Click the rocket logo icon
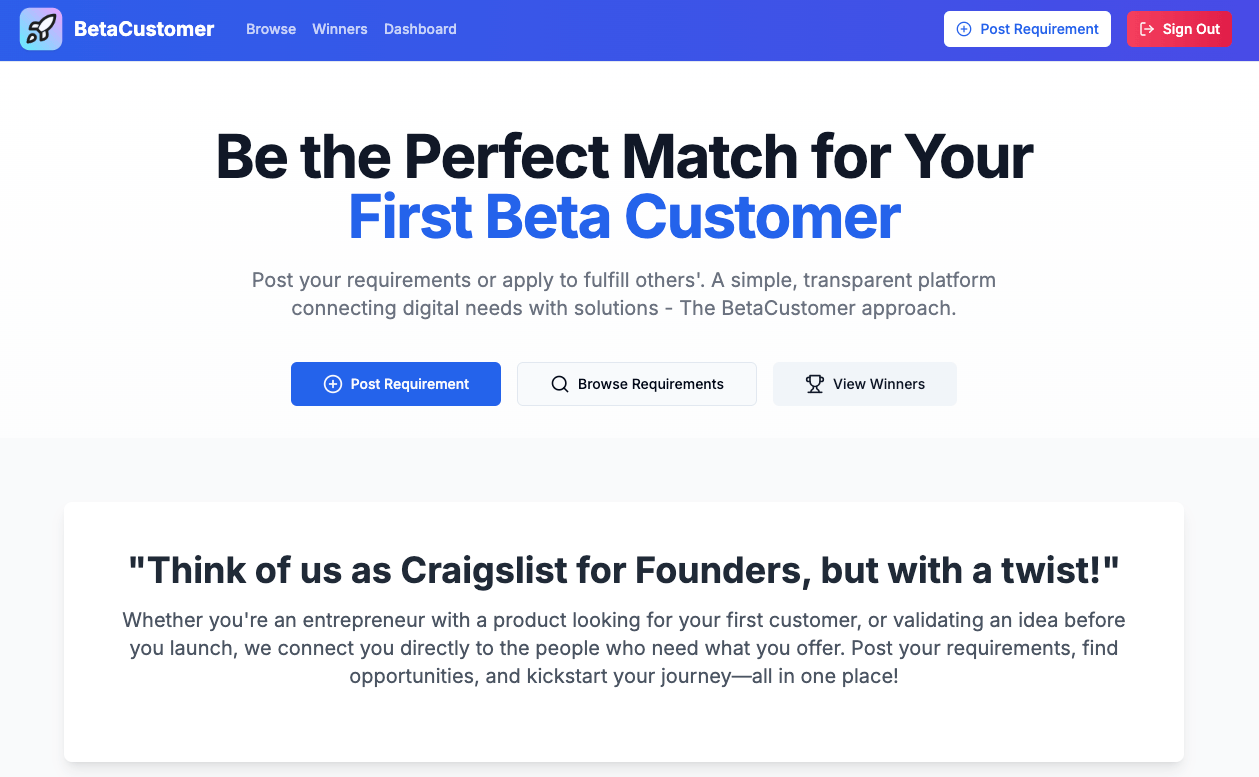Viewport: 1259px width, 777px height. pyautogui.click(x=41, y=29)
